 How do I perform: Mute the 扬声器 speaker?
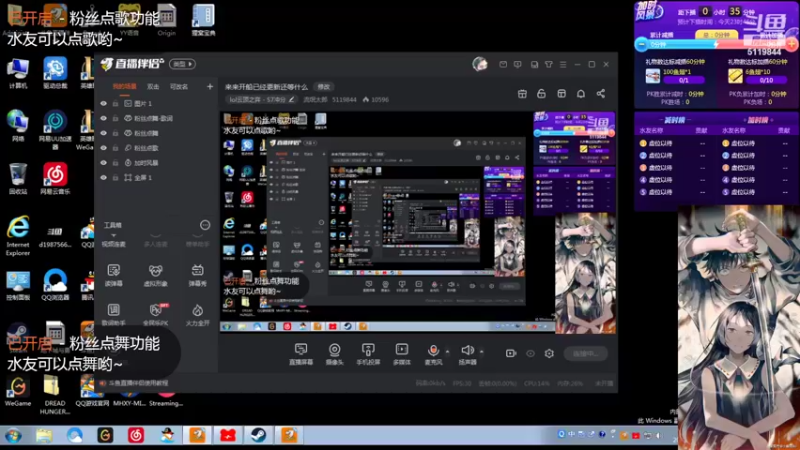pyautogui.click(x=467, y=354)
